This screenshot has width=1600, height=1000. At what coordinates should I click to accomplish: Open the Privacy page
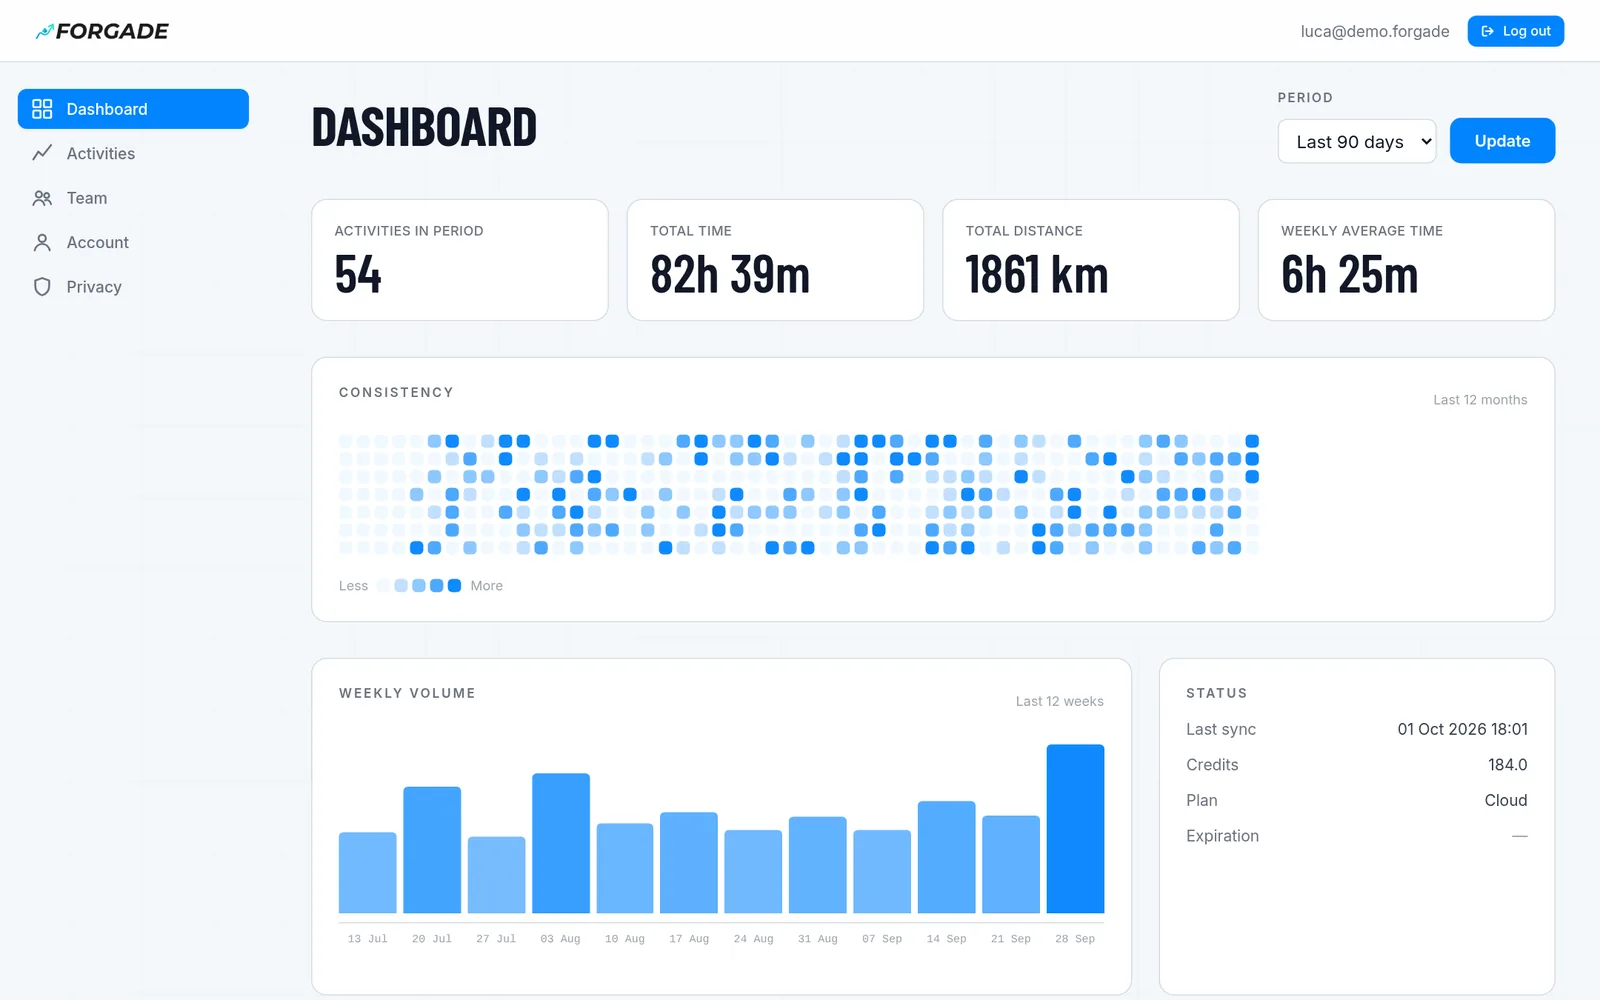point(133,287)
